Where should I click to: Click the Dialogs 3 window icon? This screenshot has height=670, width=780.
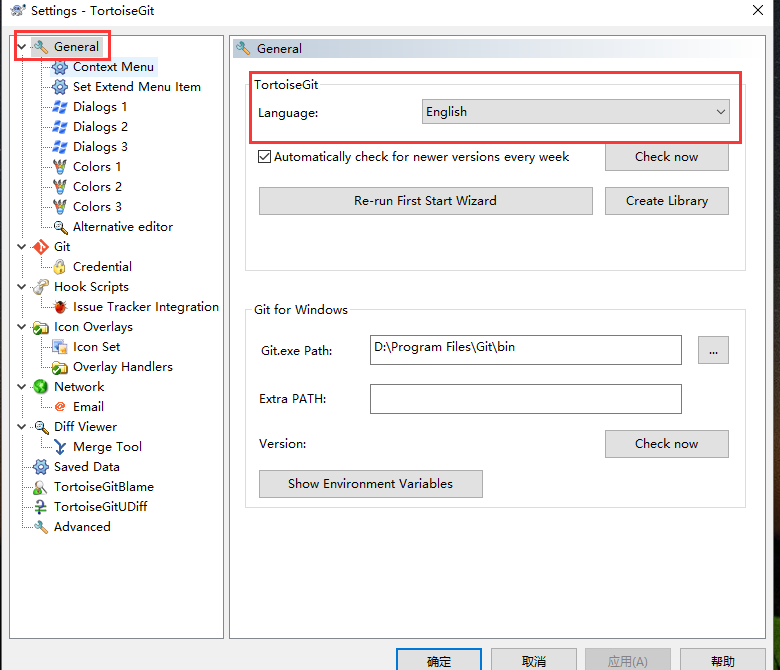(60, 147)
